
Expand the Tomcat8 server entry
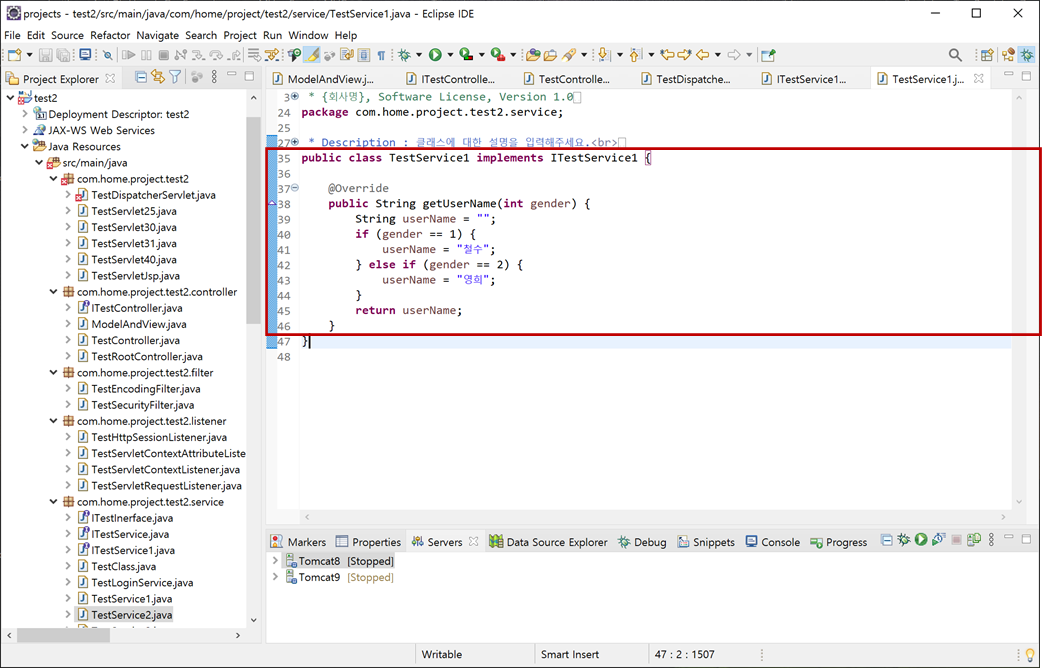(x=275, y=561)
